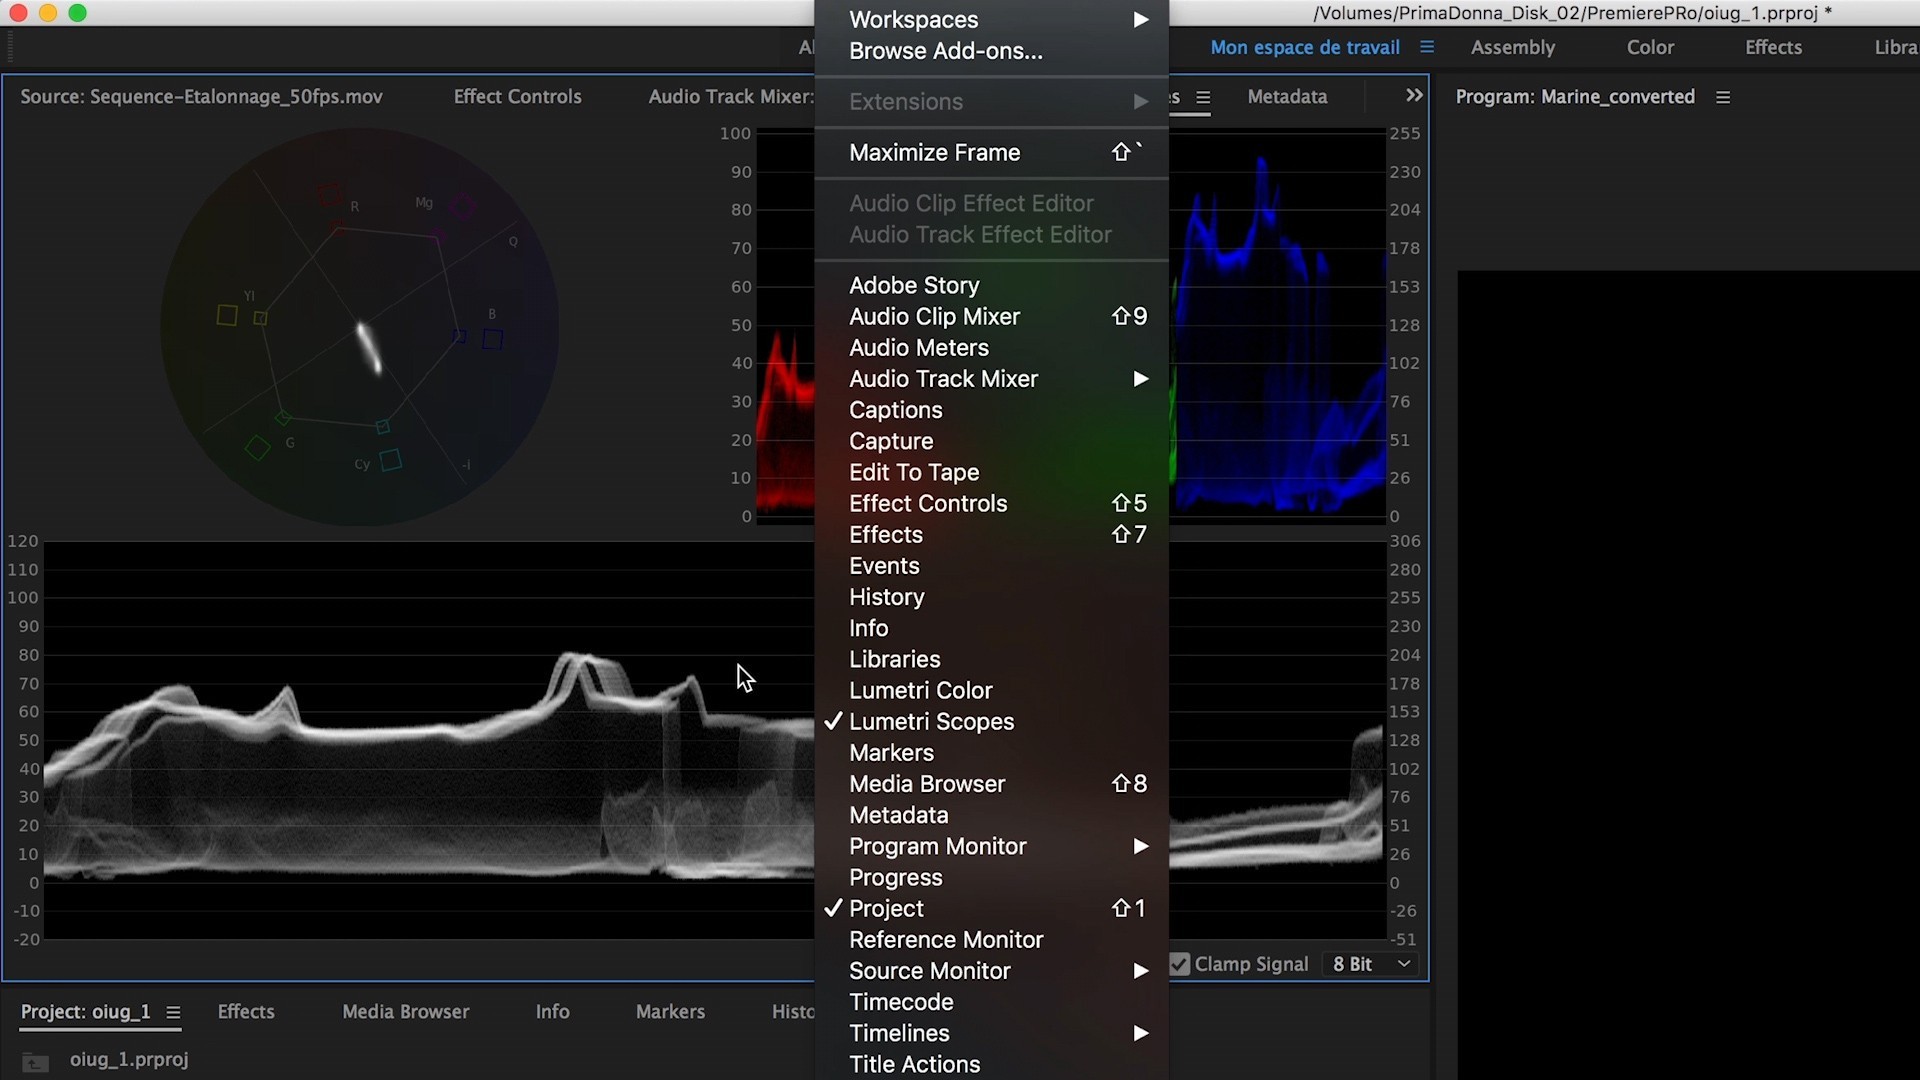
Task: Open History panel from the menu
Action: click(992, 597)
